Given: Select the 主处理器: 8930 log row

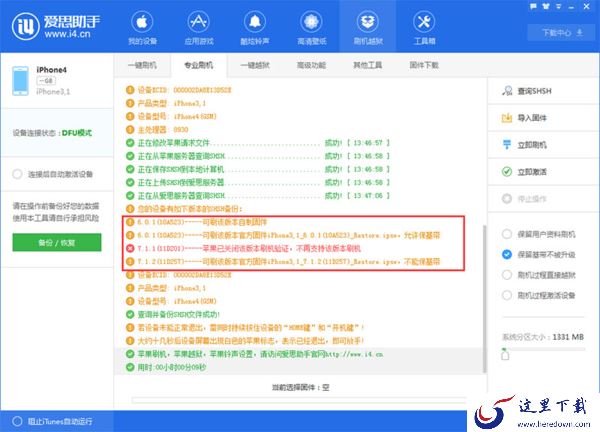Looking at the screenshot, I should coord(157,129).
